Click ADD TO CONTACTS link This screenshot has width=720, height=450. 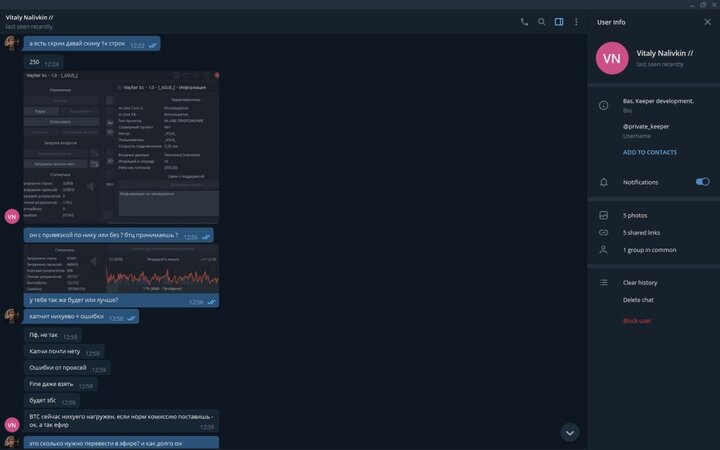point(649,152)
